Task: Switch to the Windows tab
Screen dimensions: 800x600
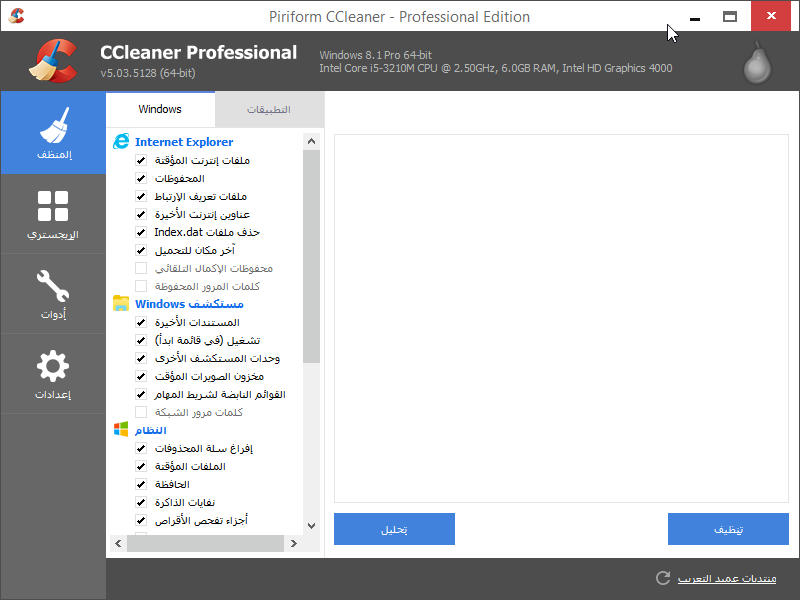Action: (159, 110)
